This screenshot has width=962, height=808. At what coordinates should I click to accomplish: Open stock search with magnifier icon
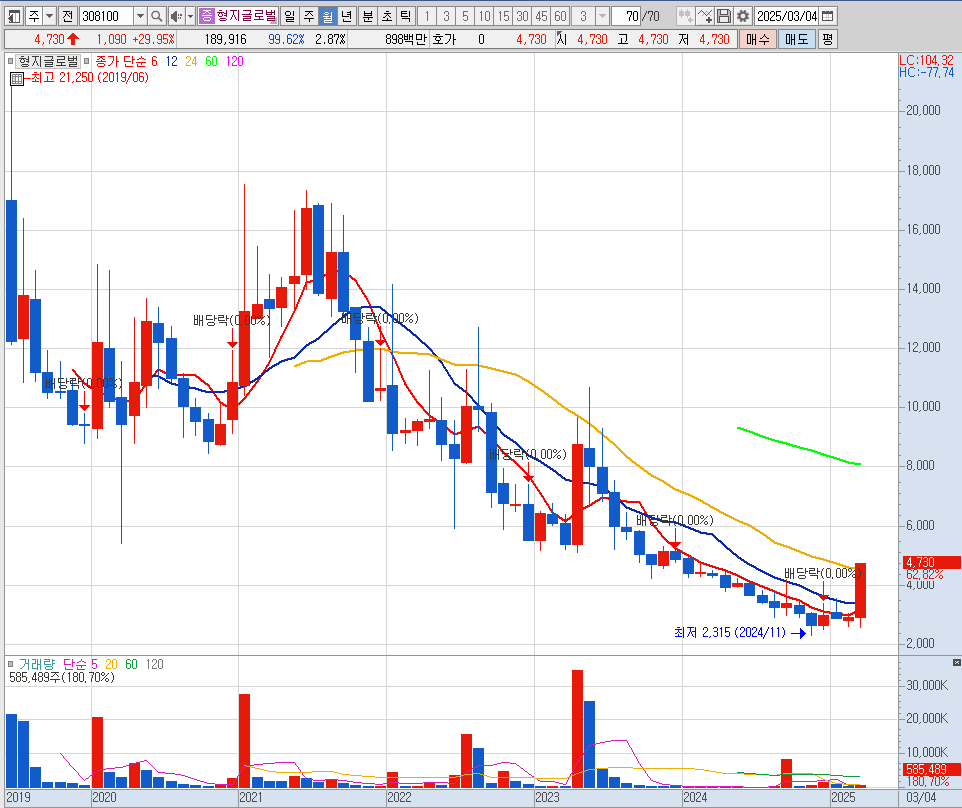[157, 16]
